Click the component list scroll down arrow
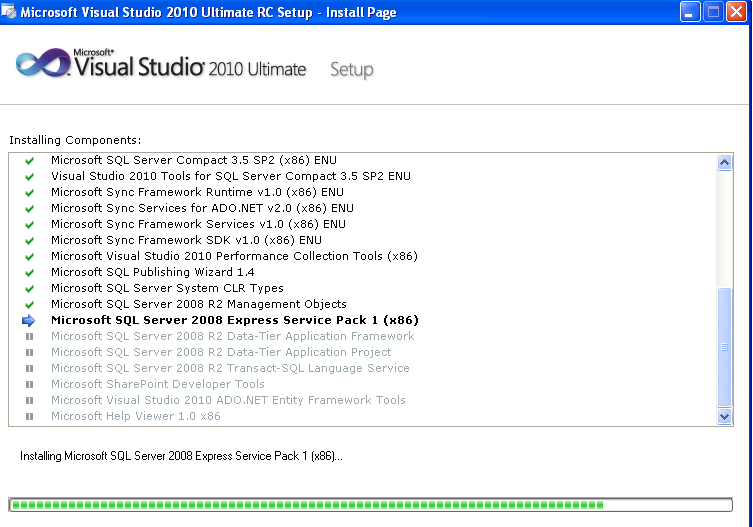The image size is (753, 527). [724, 417]
